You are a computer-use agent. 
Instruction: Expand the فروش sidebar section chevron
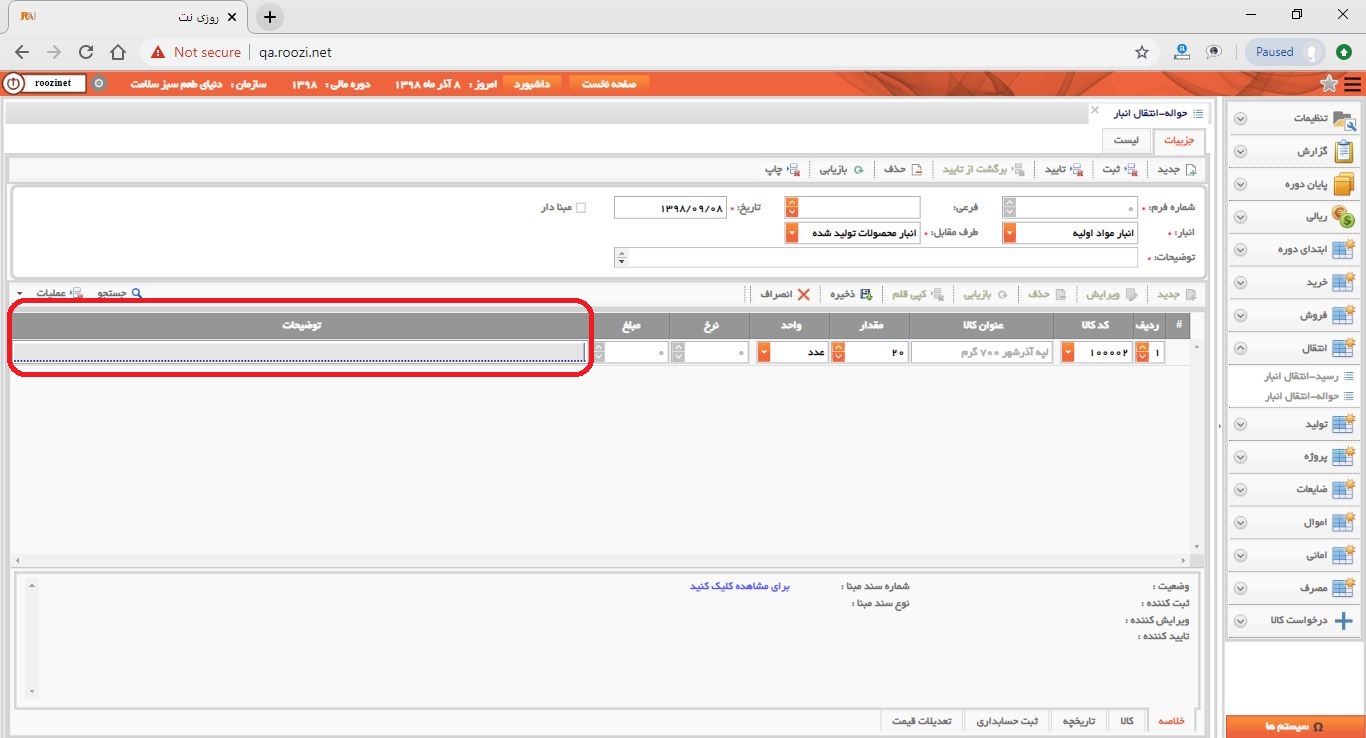1240,316
